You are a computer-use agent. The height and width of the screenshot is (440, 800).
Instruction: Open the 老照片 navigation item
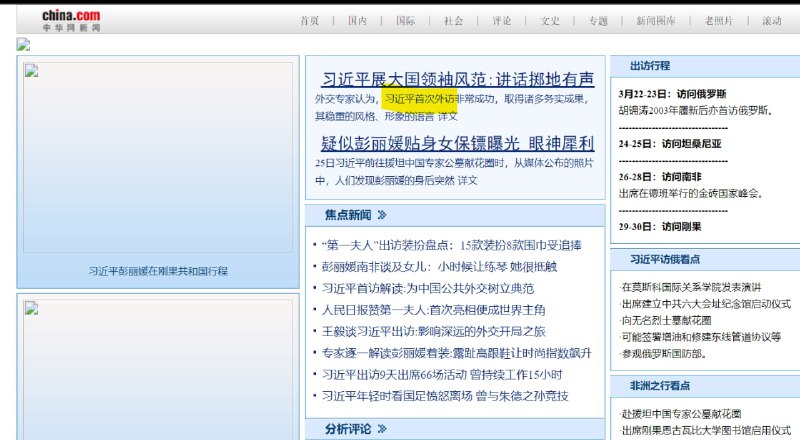pyautogui.click(x=719, y=21)
